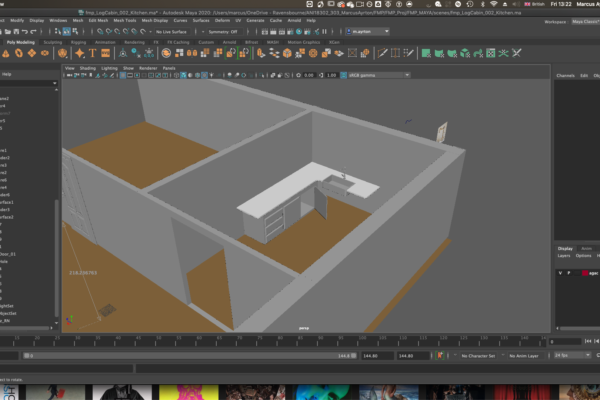Open the Channels menu in Channel Box
The width and height of the screenshot is (600, 400).
pyautogui.click(x=566, y=76)
